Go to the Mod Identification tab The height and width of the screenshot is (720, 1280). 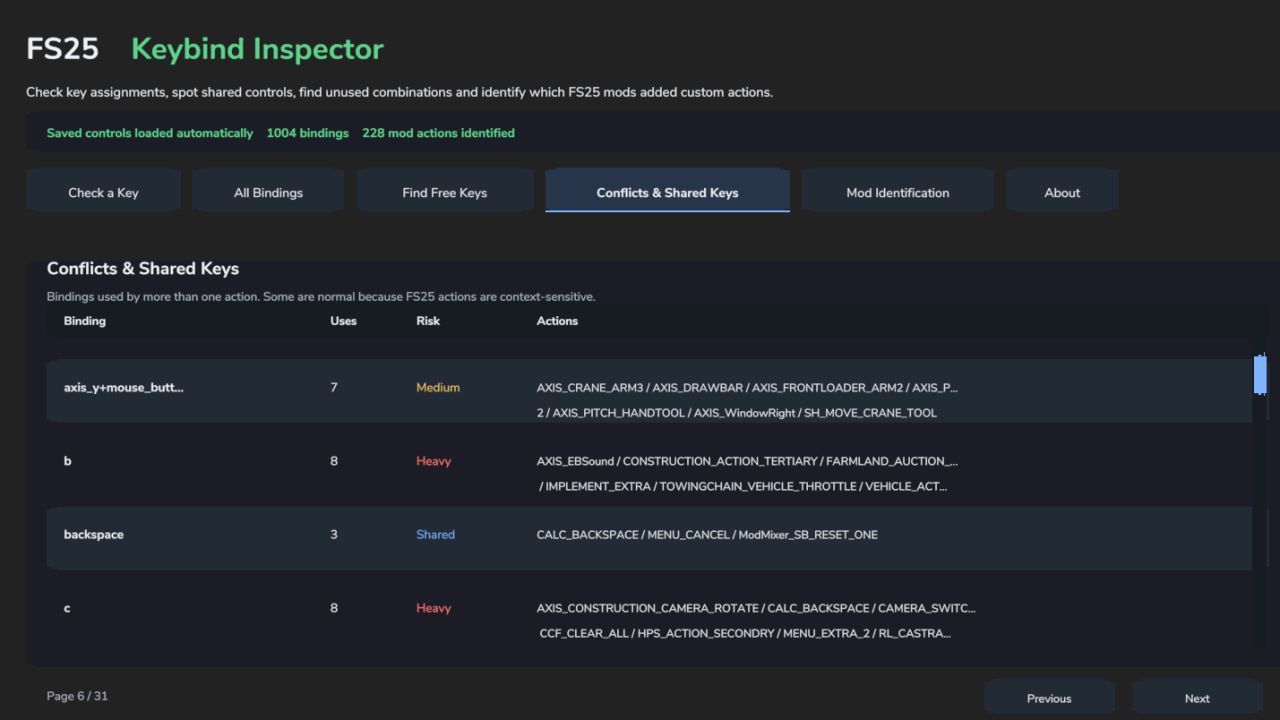(898, 192)
